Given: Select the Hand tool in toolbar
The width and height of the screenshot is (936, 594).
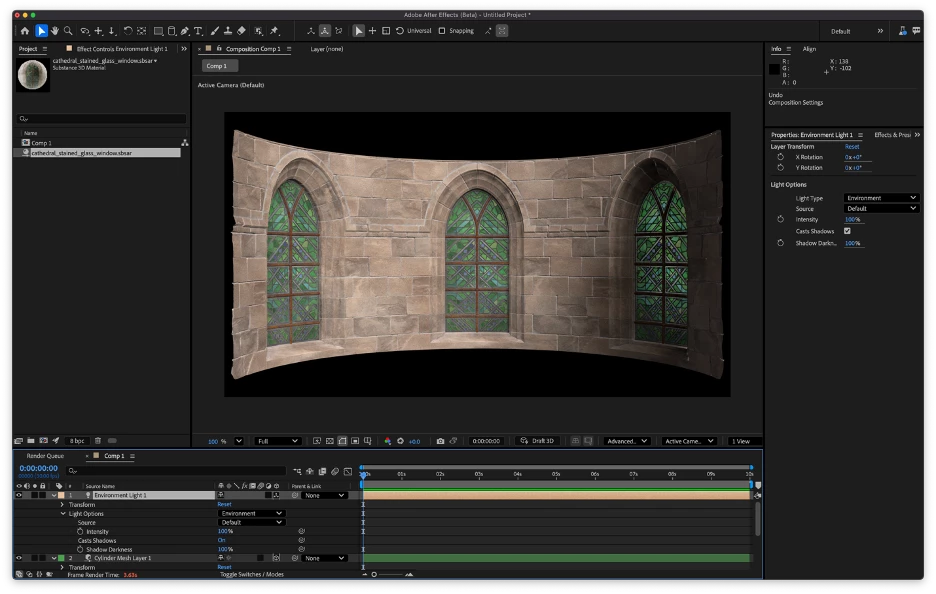Looking at the screenshot, I should click(x=54, y=31).
